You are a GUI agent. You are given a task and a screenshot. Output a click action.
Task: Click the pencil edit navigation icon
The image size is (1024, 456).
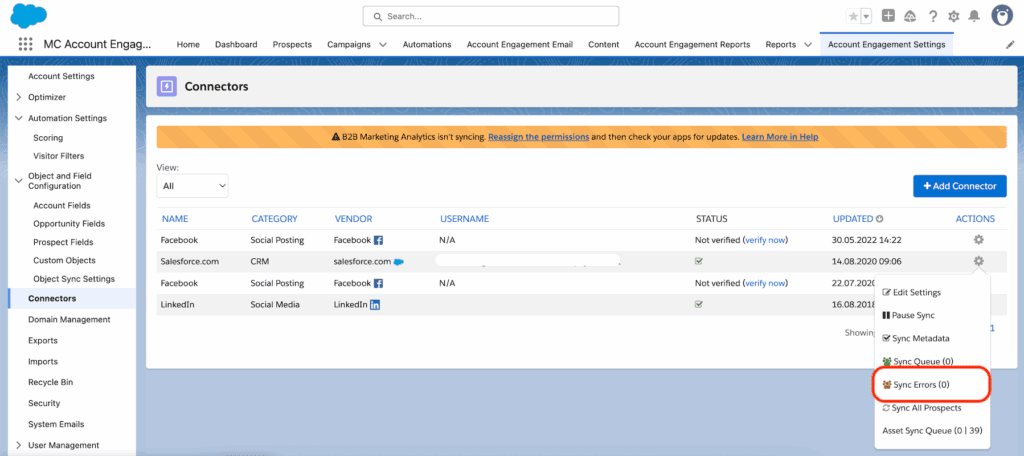(1010, 45)
